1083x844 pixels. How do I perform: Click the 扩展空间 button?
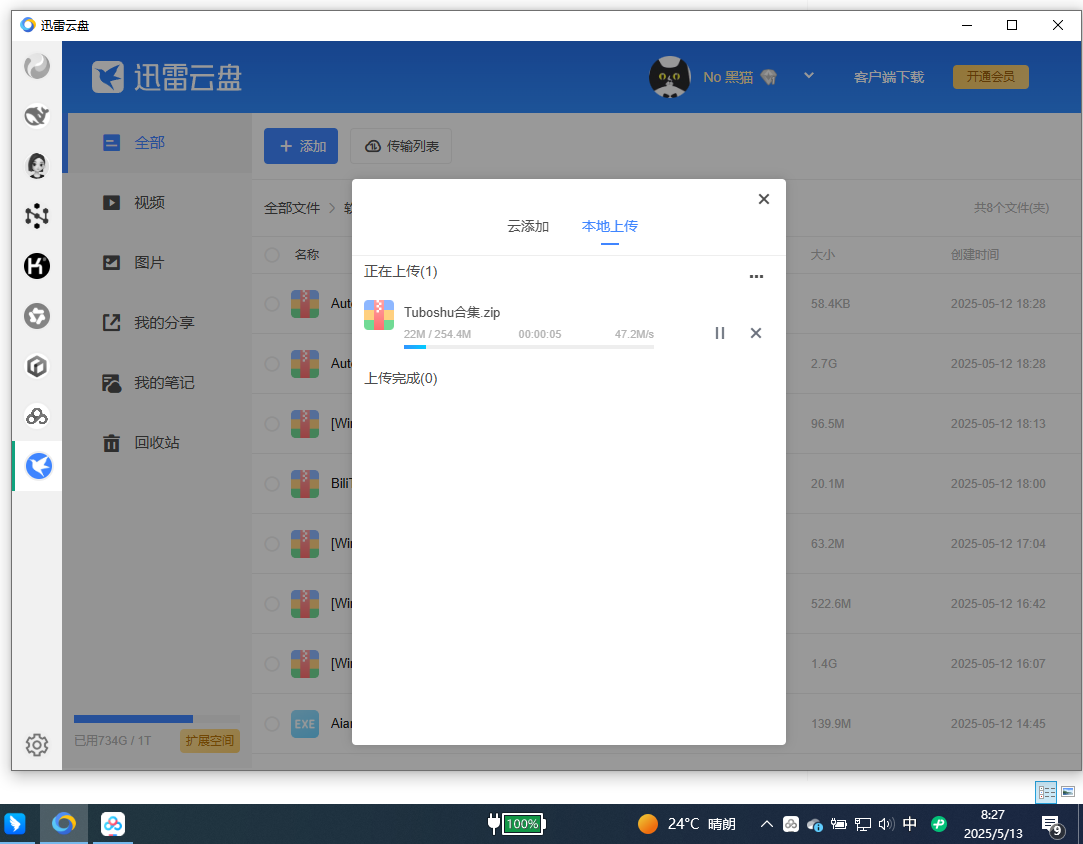click(x=209, y=740)
